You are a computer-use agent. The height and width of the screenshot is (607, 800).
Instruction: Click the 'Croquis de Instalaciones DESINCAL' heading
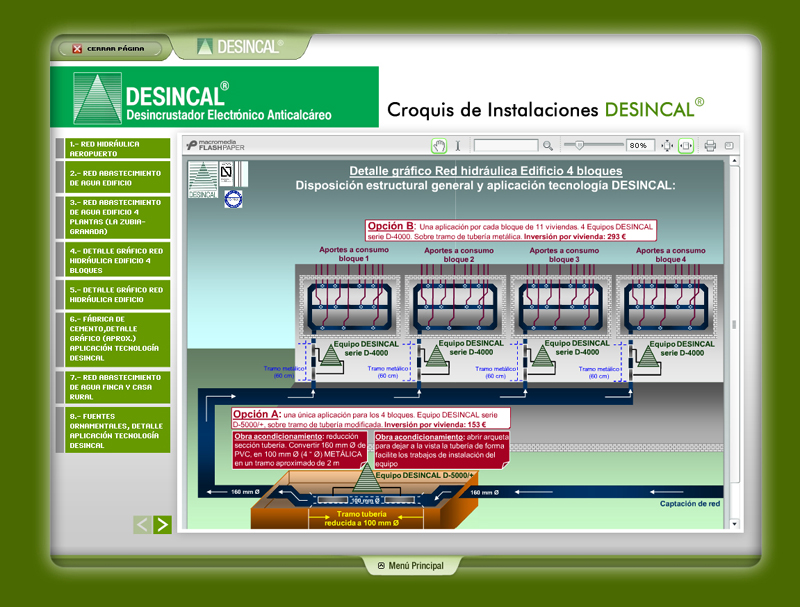[x=545, y=109]
